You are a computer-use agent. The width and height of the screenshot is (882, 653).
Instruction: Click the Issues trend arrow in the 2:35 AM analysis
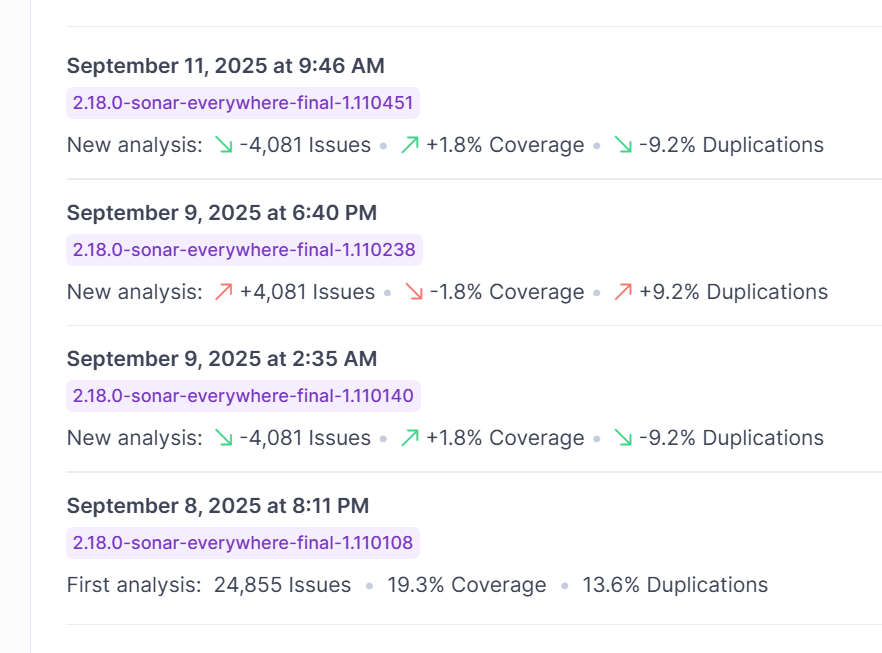pos(223,438)
